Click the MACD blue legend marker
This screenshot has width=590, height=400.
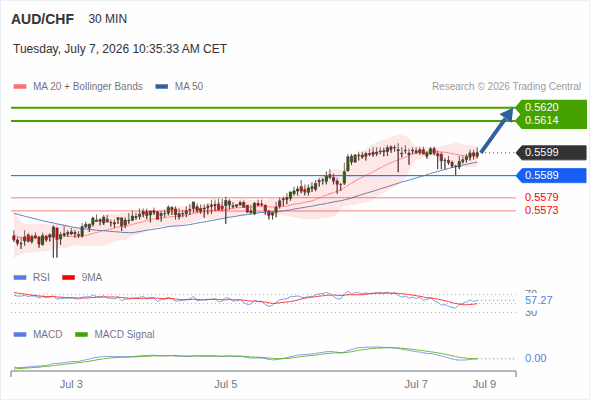[20, 335]
